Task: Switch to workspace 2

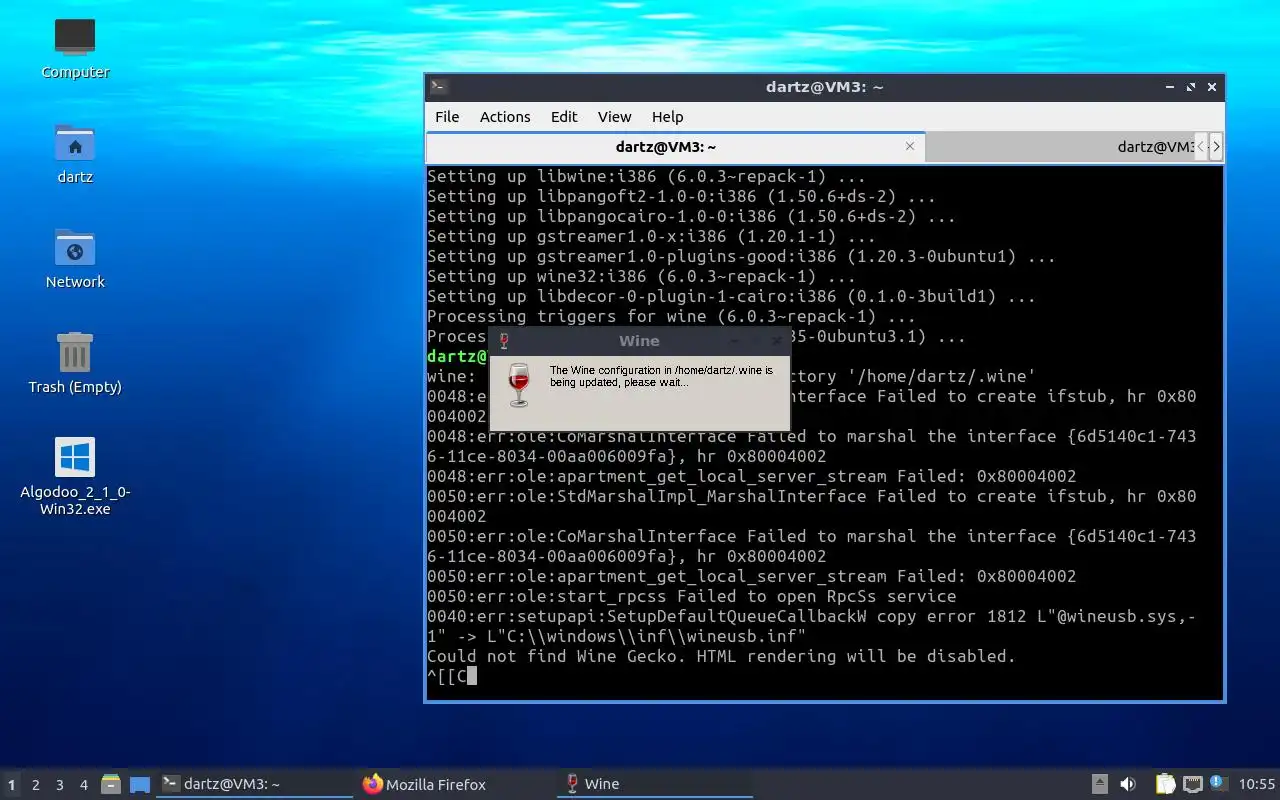Action: point(36,785)
